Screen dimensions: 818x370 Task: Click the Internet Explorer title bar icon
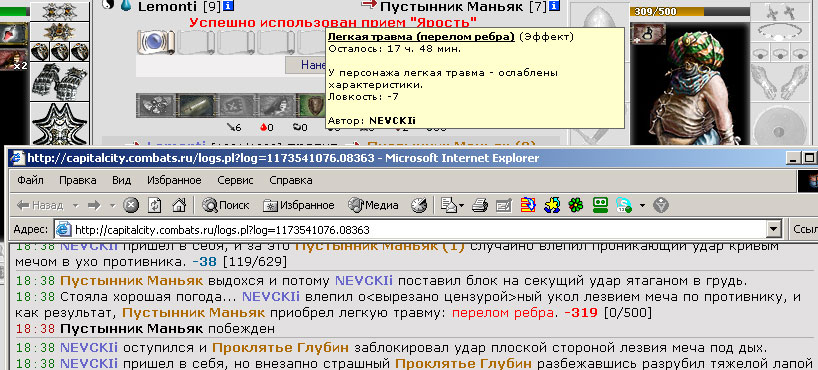click(18, 158)
